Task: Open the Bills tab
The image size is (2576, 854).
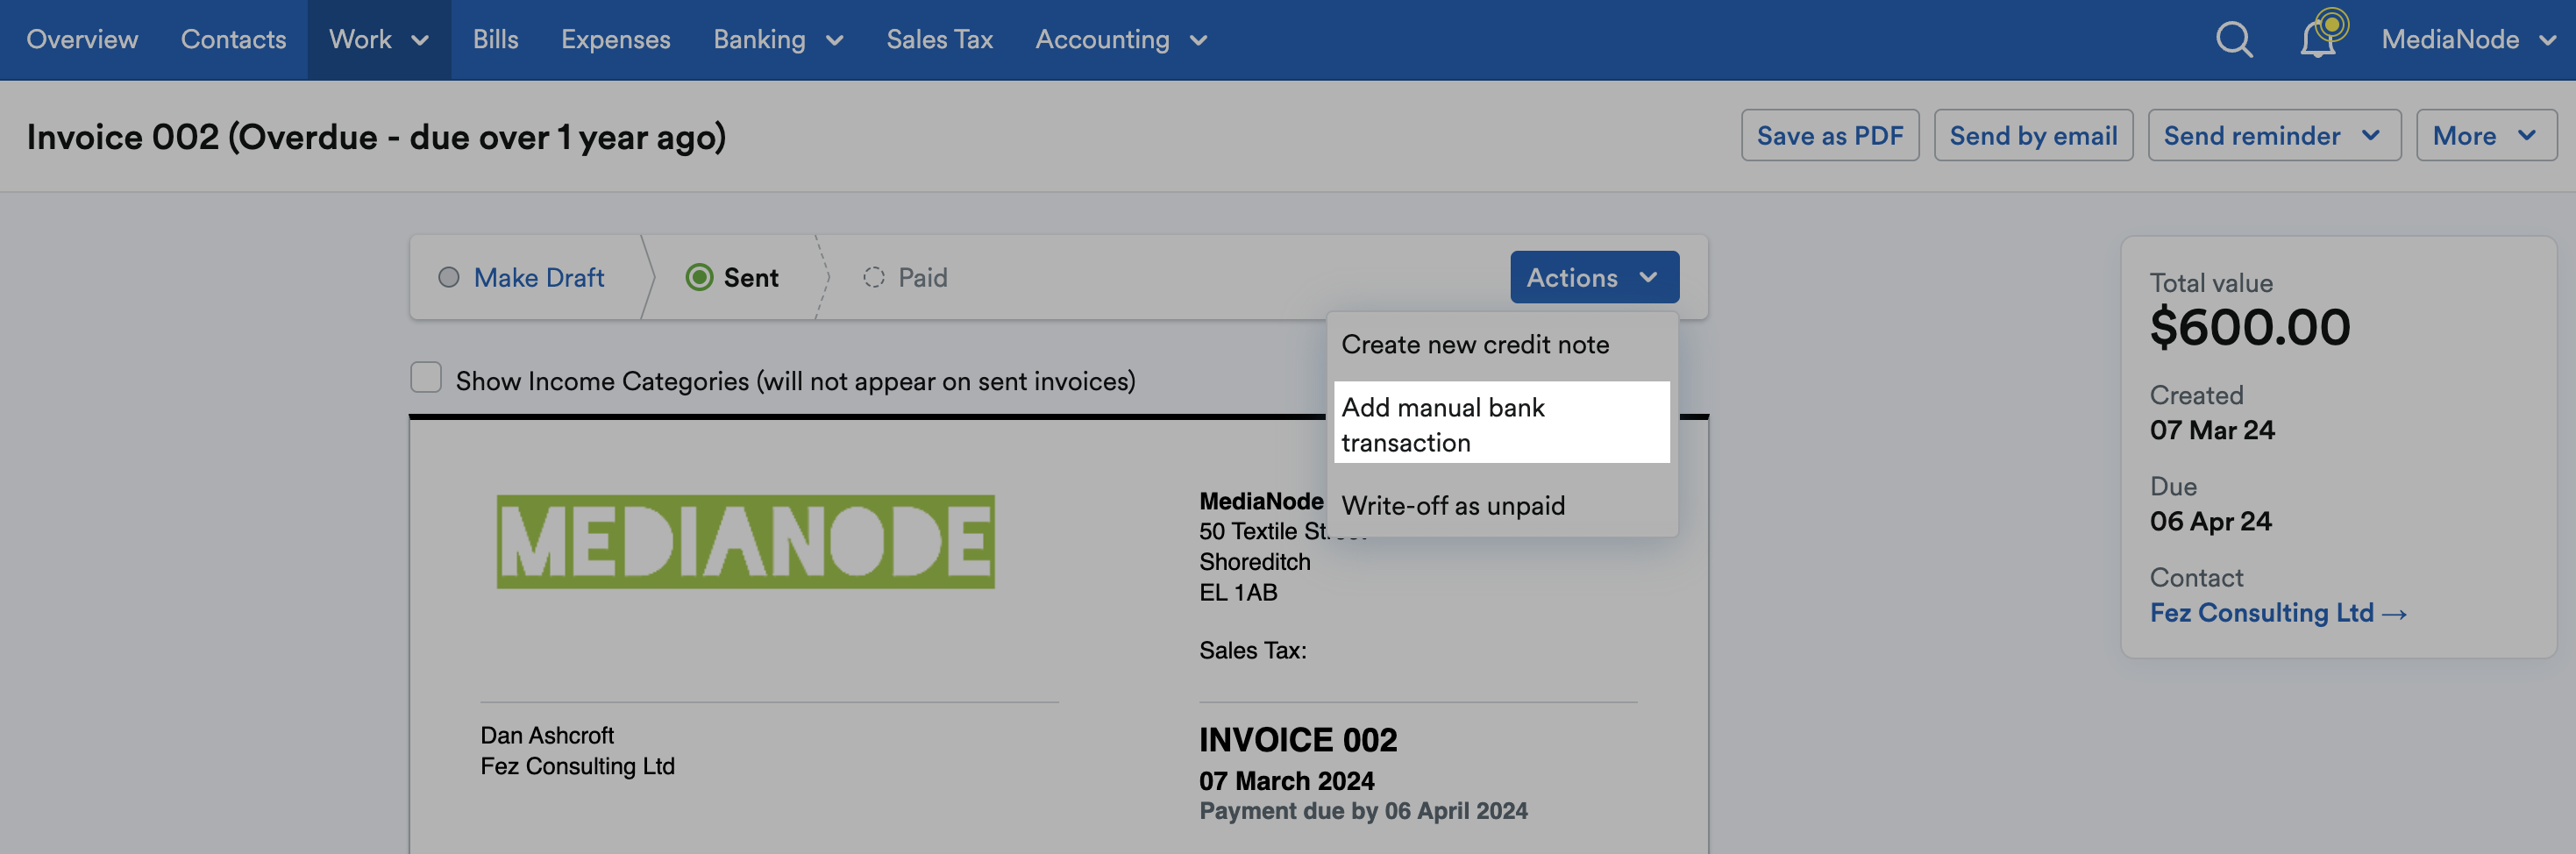Action: [x=495, y=40]
